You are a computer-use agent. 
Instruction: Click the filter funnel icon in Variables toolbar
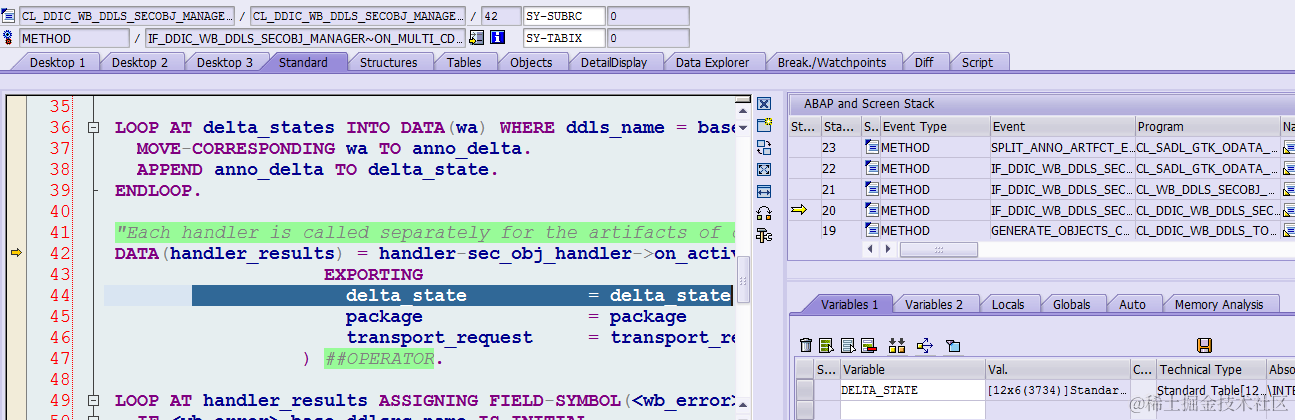coord(953,345)
